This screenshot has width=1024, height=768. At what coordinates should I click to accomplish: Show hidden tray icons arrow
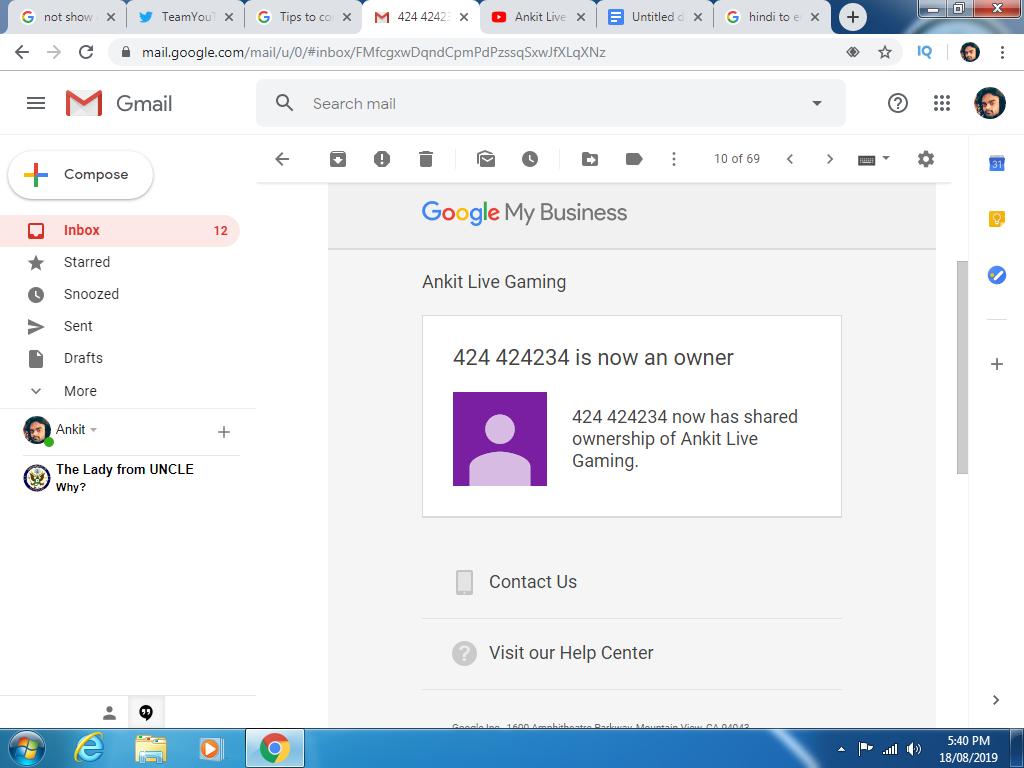pos(842,749)
